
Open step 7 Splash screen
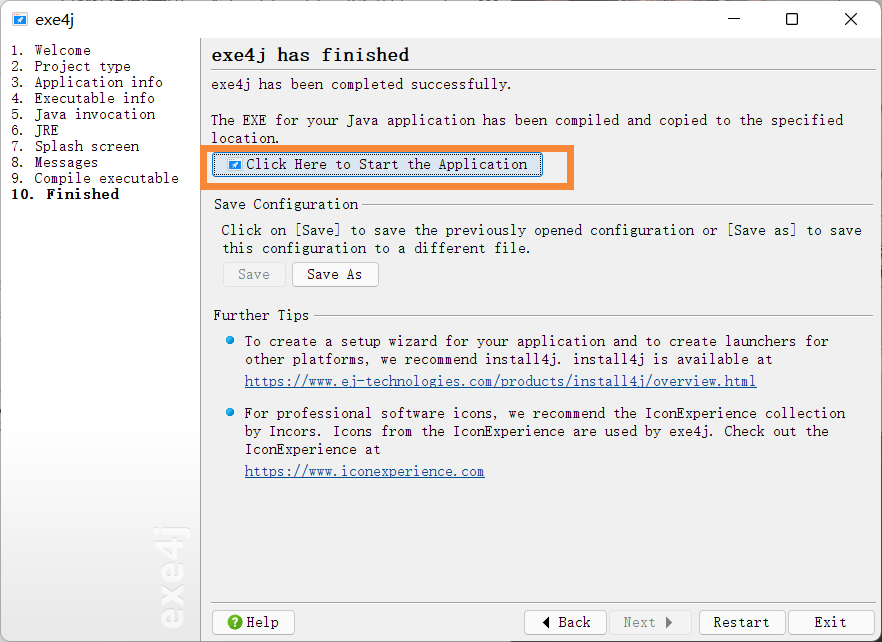pyautogui.click(x=75, y=146)
